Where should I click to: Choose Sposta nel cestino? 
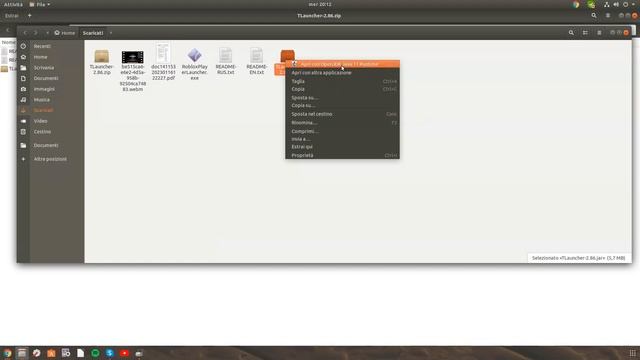(342, 114)
